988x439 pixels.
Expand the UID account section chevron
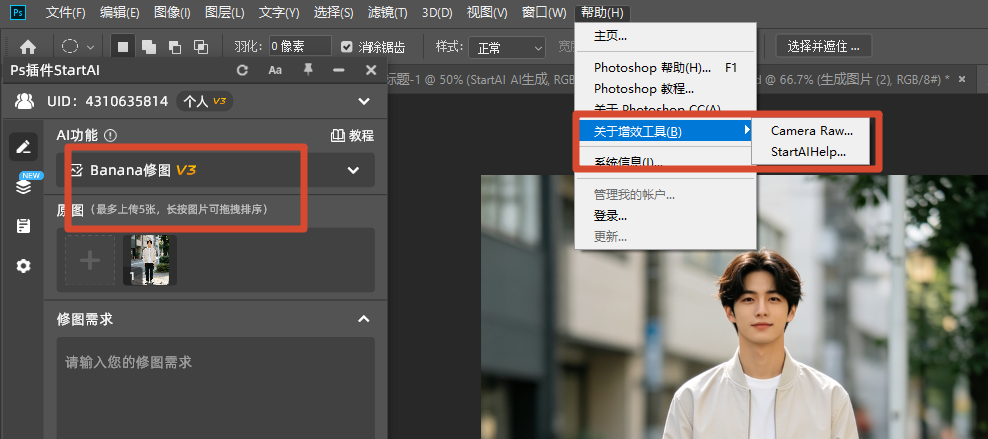click(364, 101)
